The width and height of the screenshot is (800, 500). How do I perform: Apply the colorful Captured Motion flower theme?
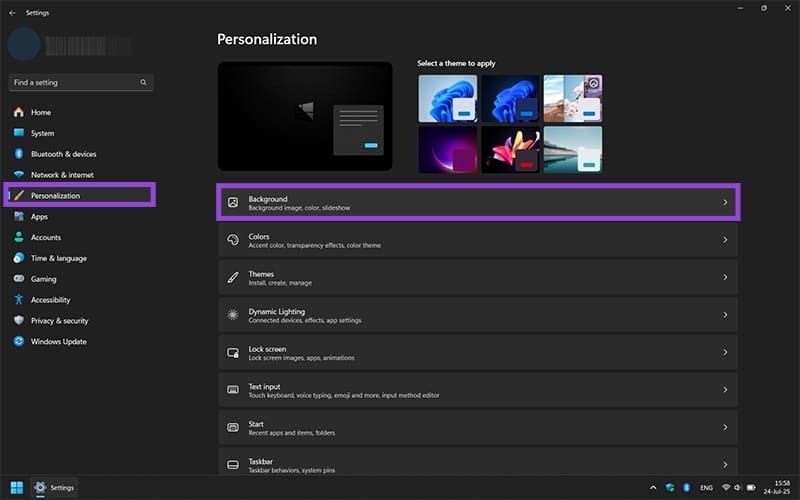coord(510,149)
